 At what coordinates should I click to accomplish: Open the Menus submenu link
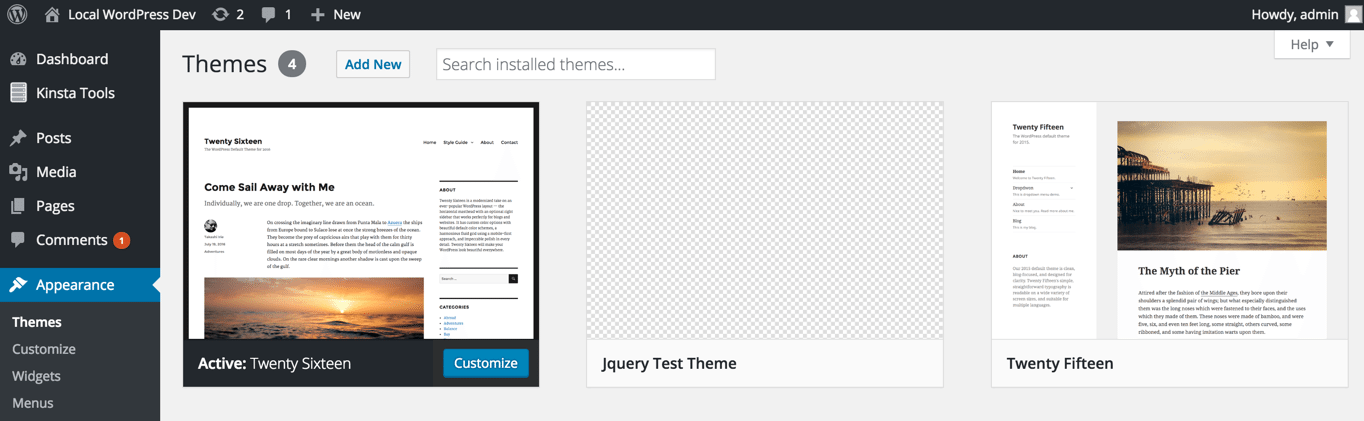pyautogui.click(x=32, y=403)
